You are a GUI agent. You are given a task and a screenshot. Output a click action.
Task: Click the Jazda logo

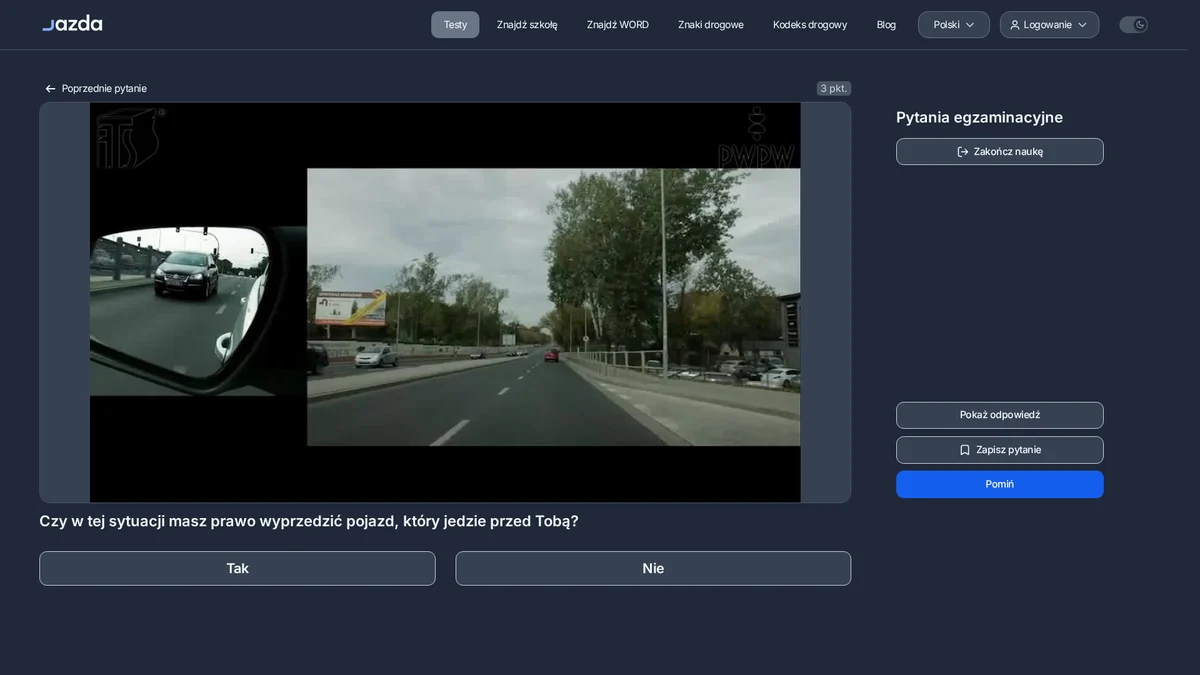pyautogui.click(x=72, y=24)
